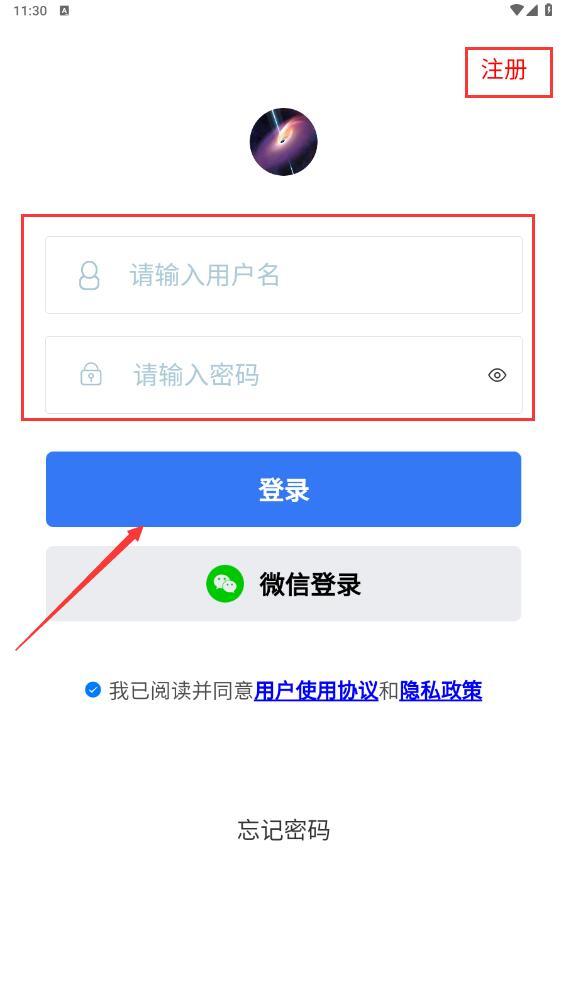
Task: Toggle password visibility with the eye icon
Action: [497, 375]
